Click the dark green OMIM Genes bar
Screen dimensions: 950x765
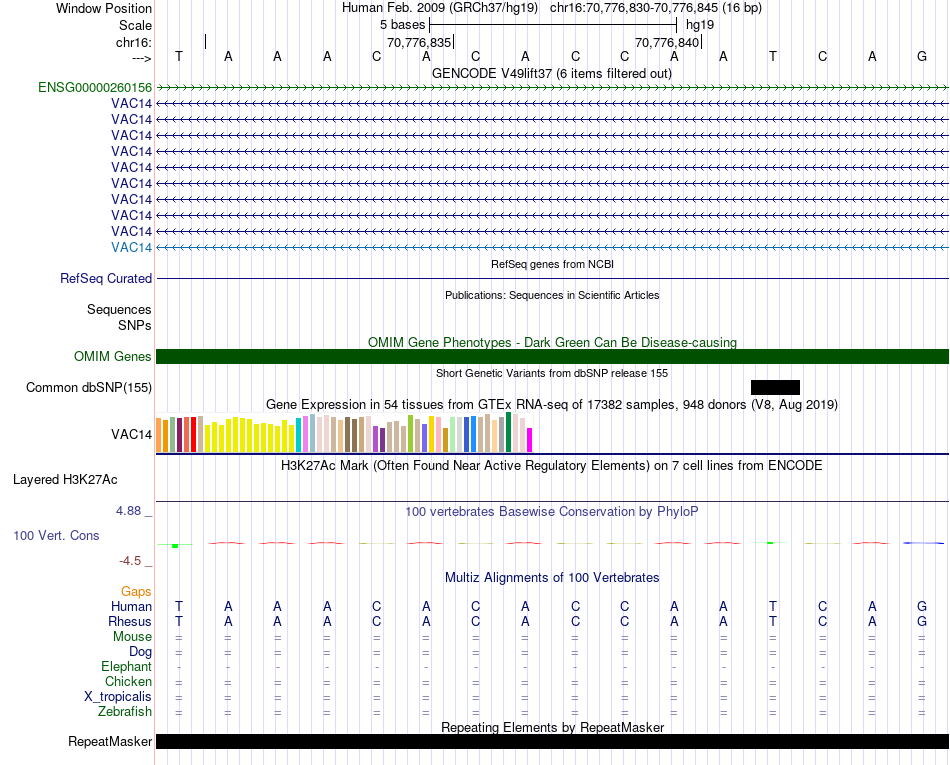[x=552, y=357]
